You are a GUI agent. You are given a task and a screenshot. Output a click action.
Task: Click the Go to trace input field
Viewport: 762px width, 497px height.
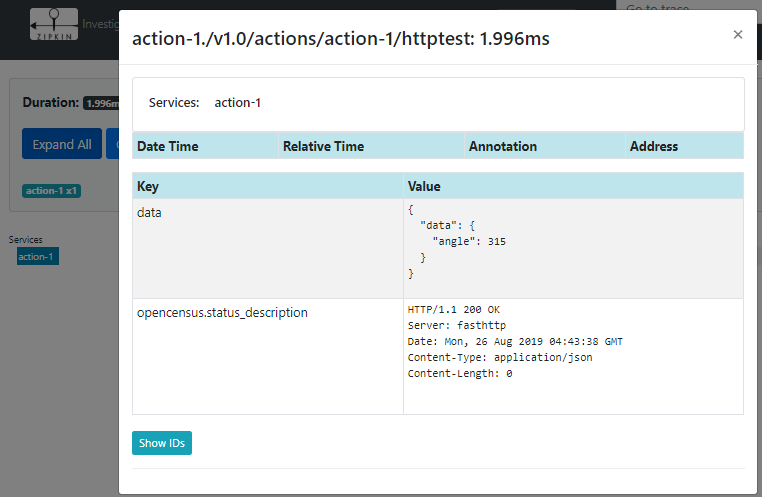688,8
